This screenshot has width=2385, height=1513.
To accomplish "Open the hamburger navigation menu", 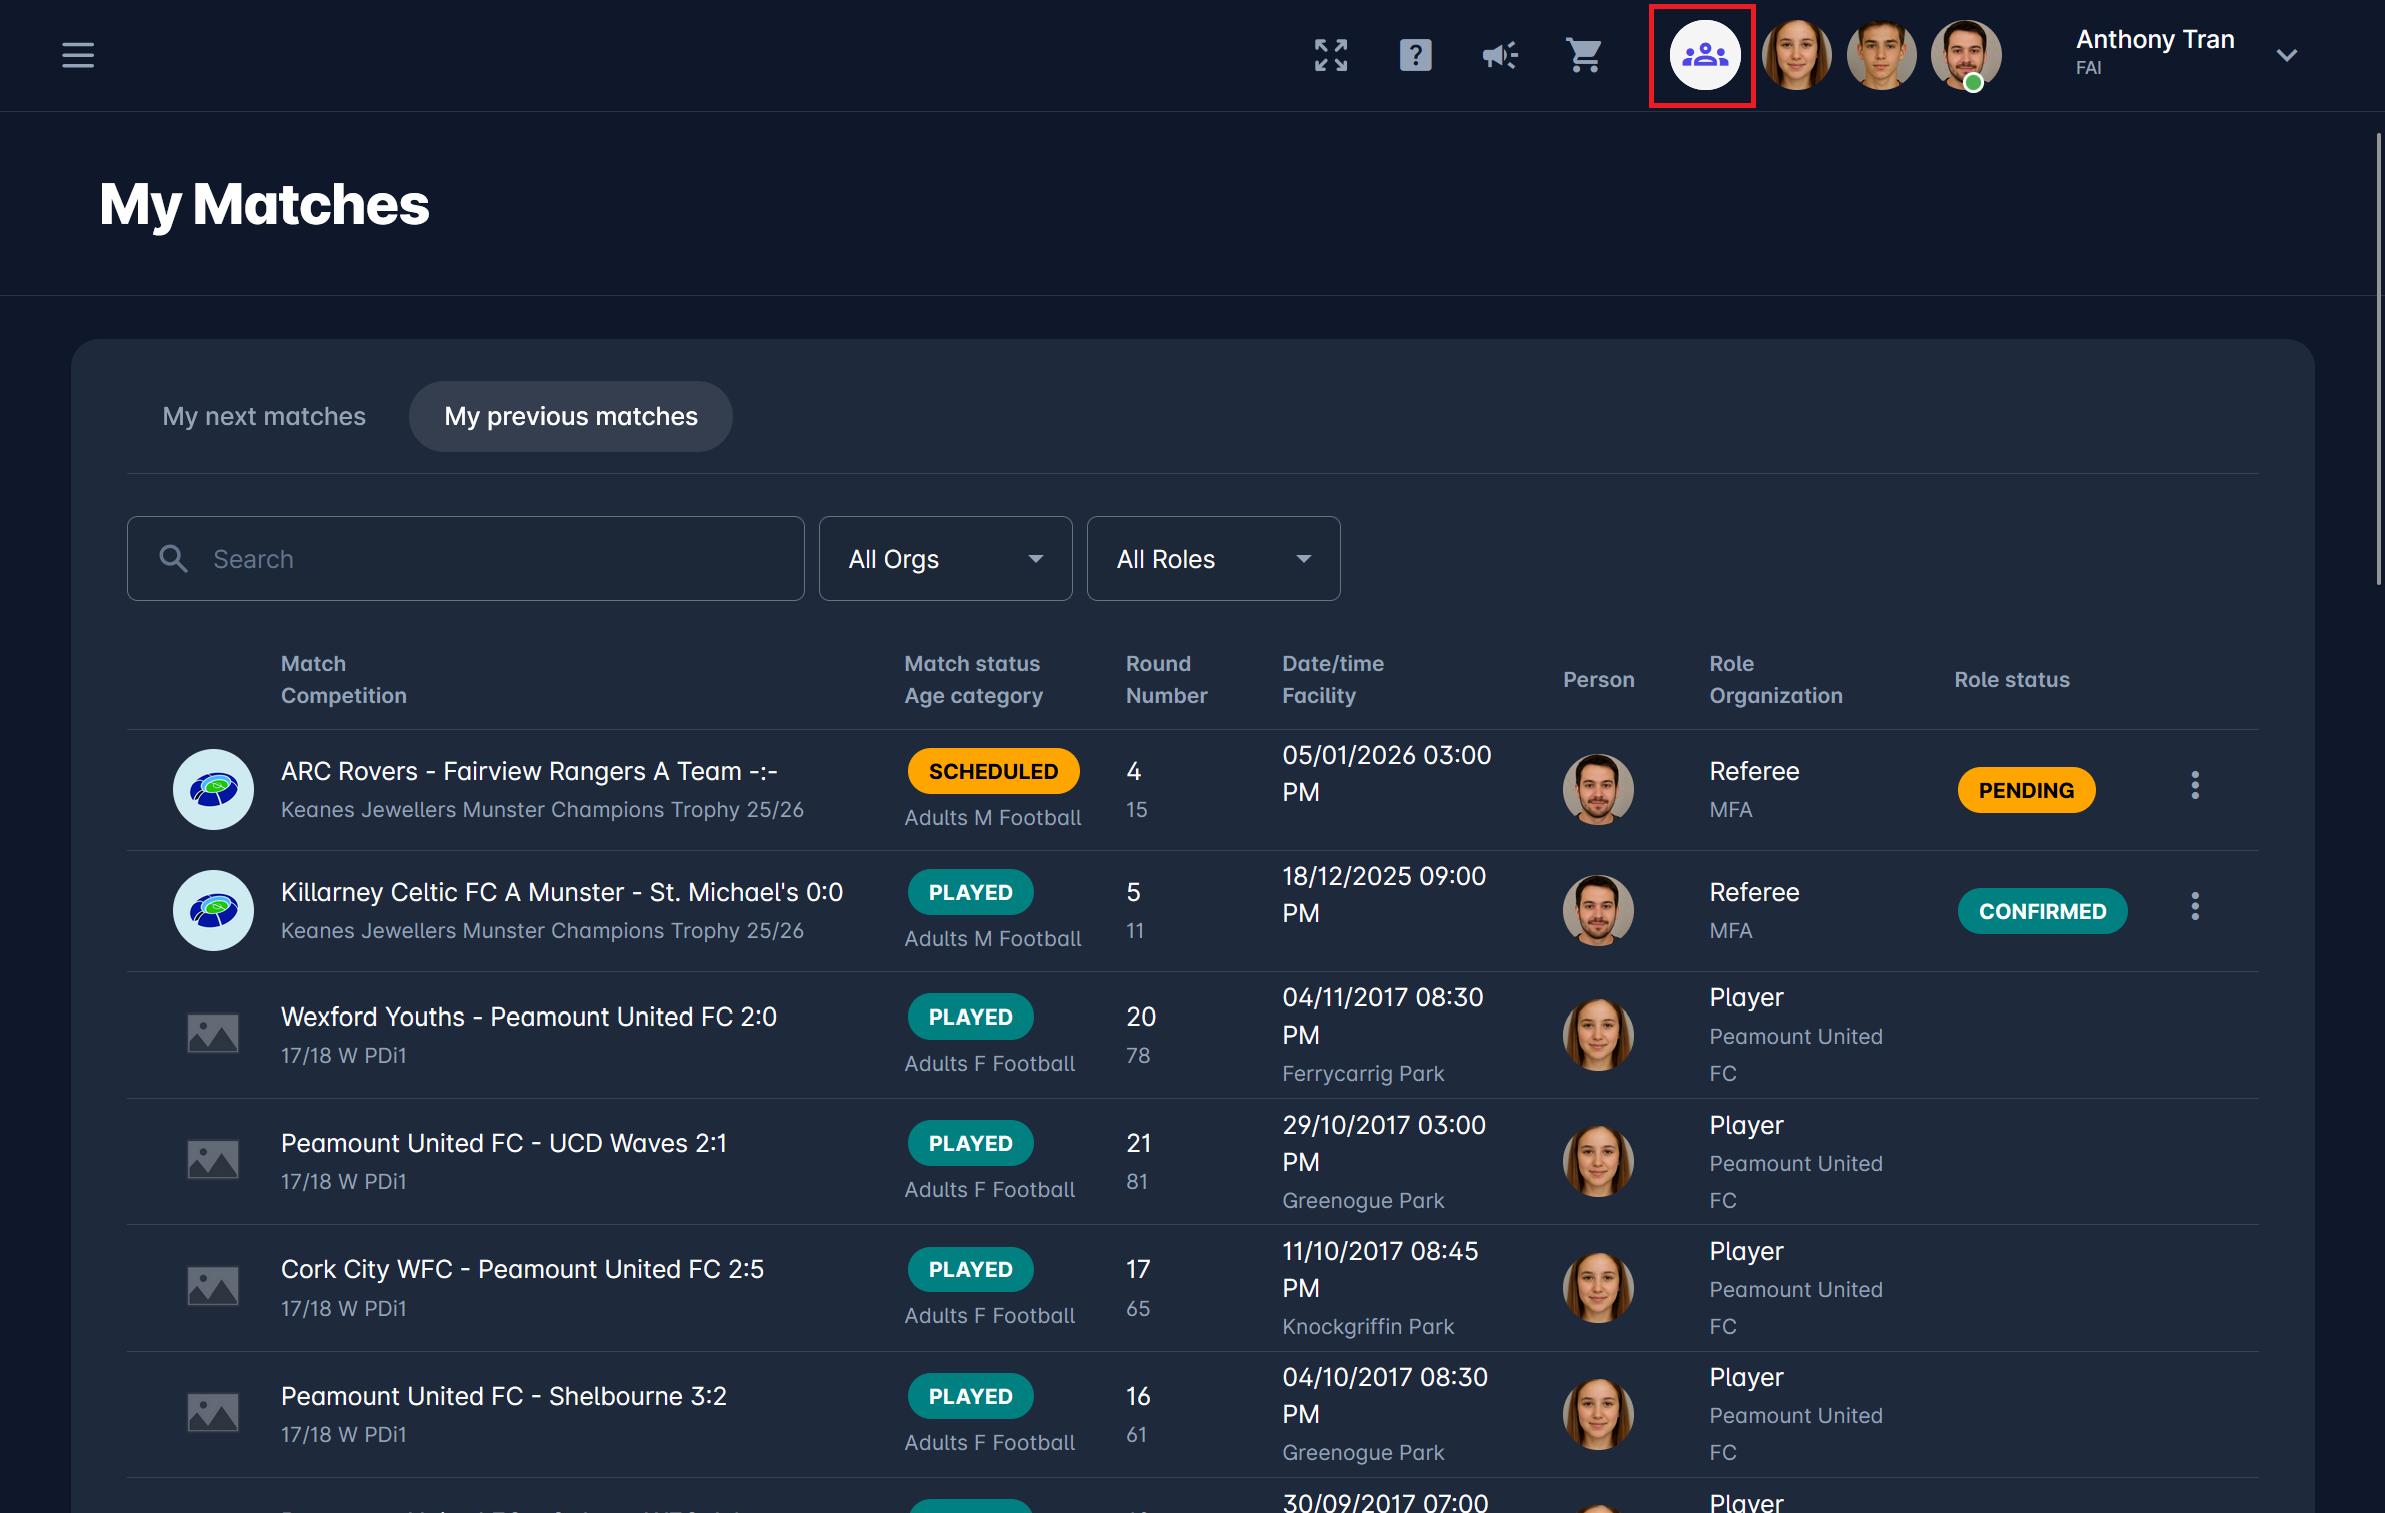I will [78, 55].
